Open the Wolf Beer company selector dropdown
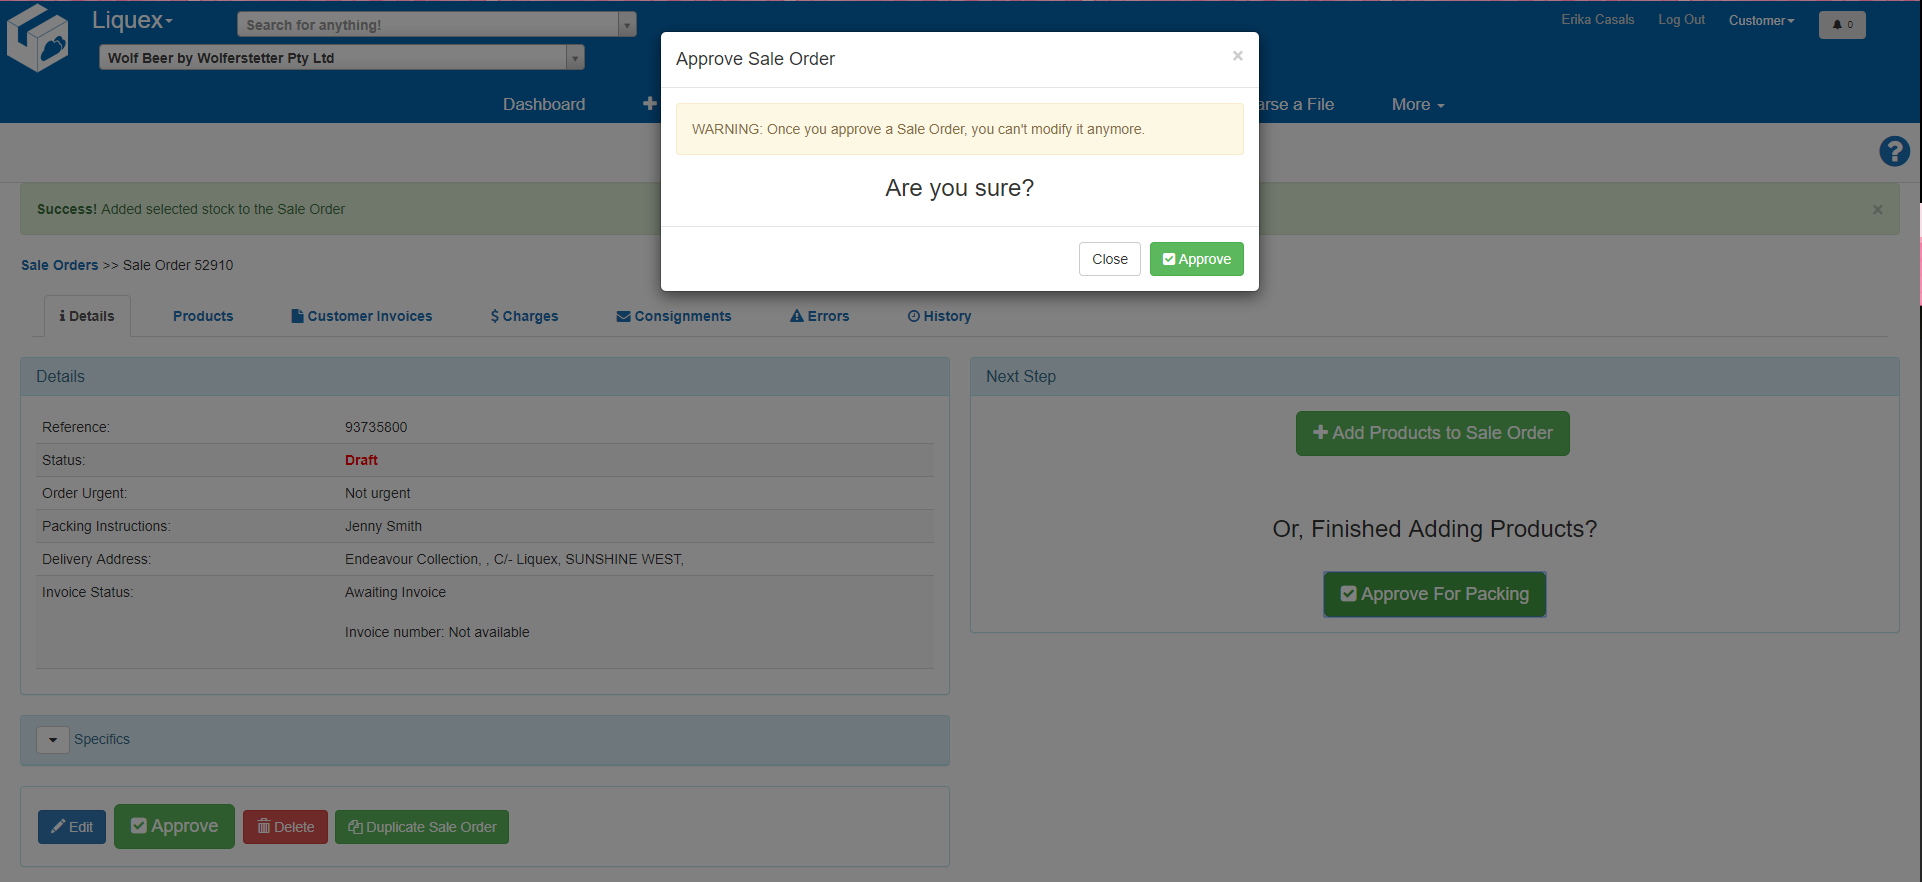 pos(342,58)
